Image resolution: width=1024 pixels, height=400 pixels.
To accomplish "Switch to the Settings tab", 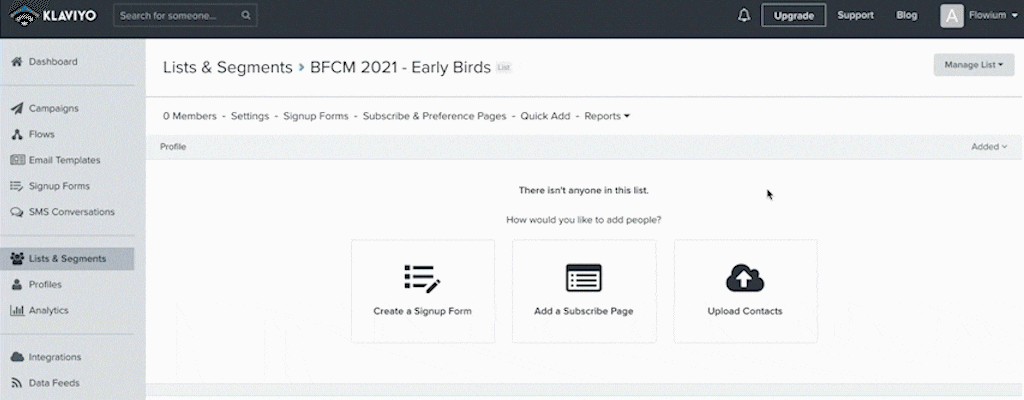I will (249, 116).
